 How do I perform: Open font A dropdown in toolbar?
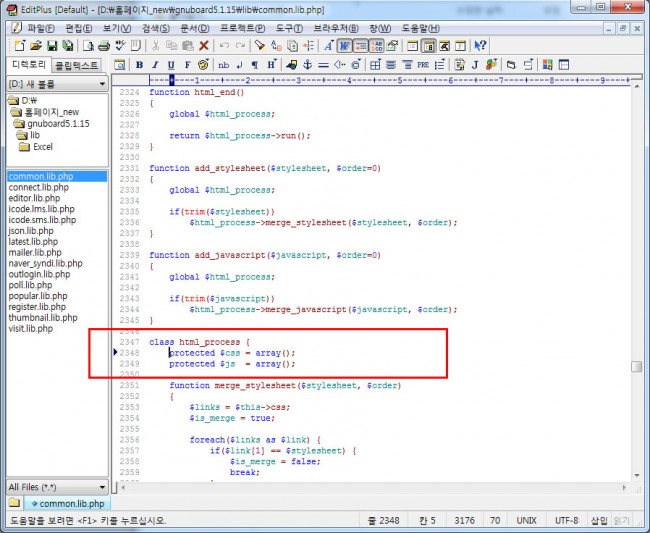pos(329,46)
